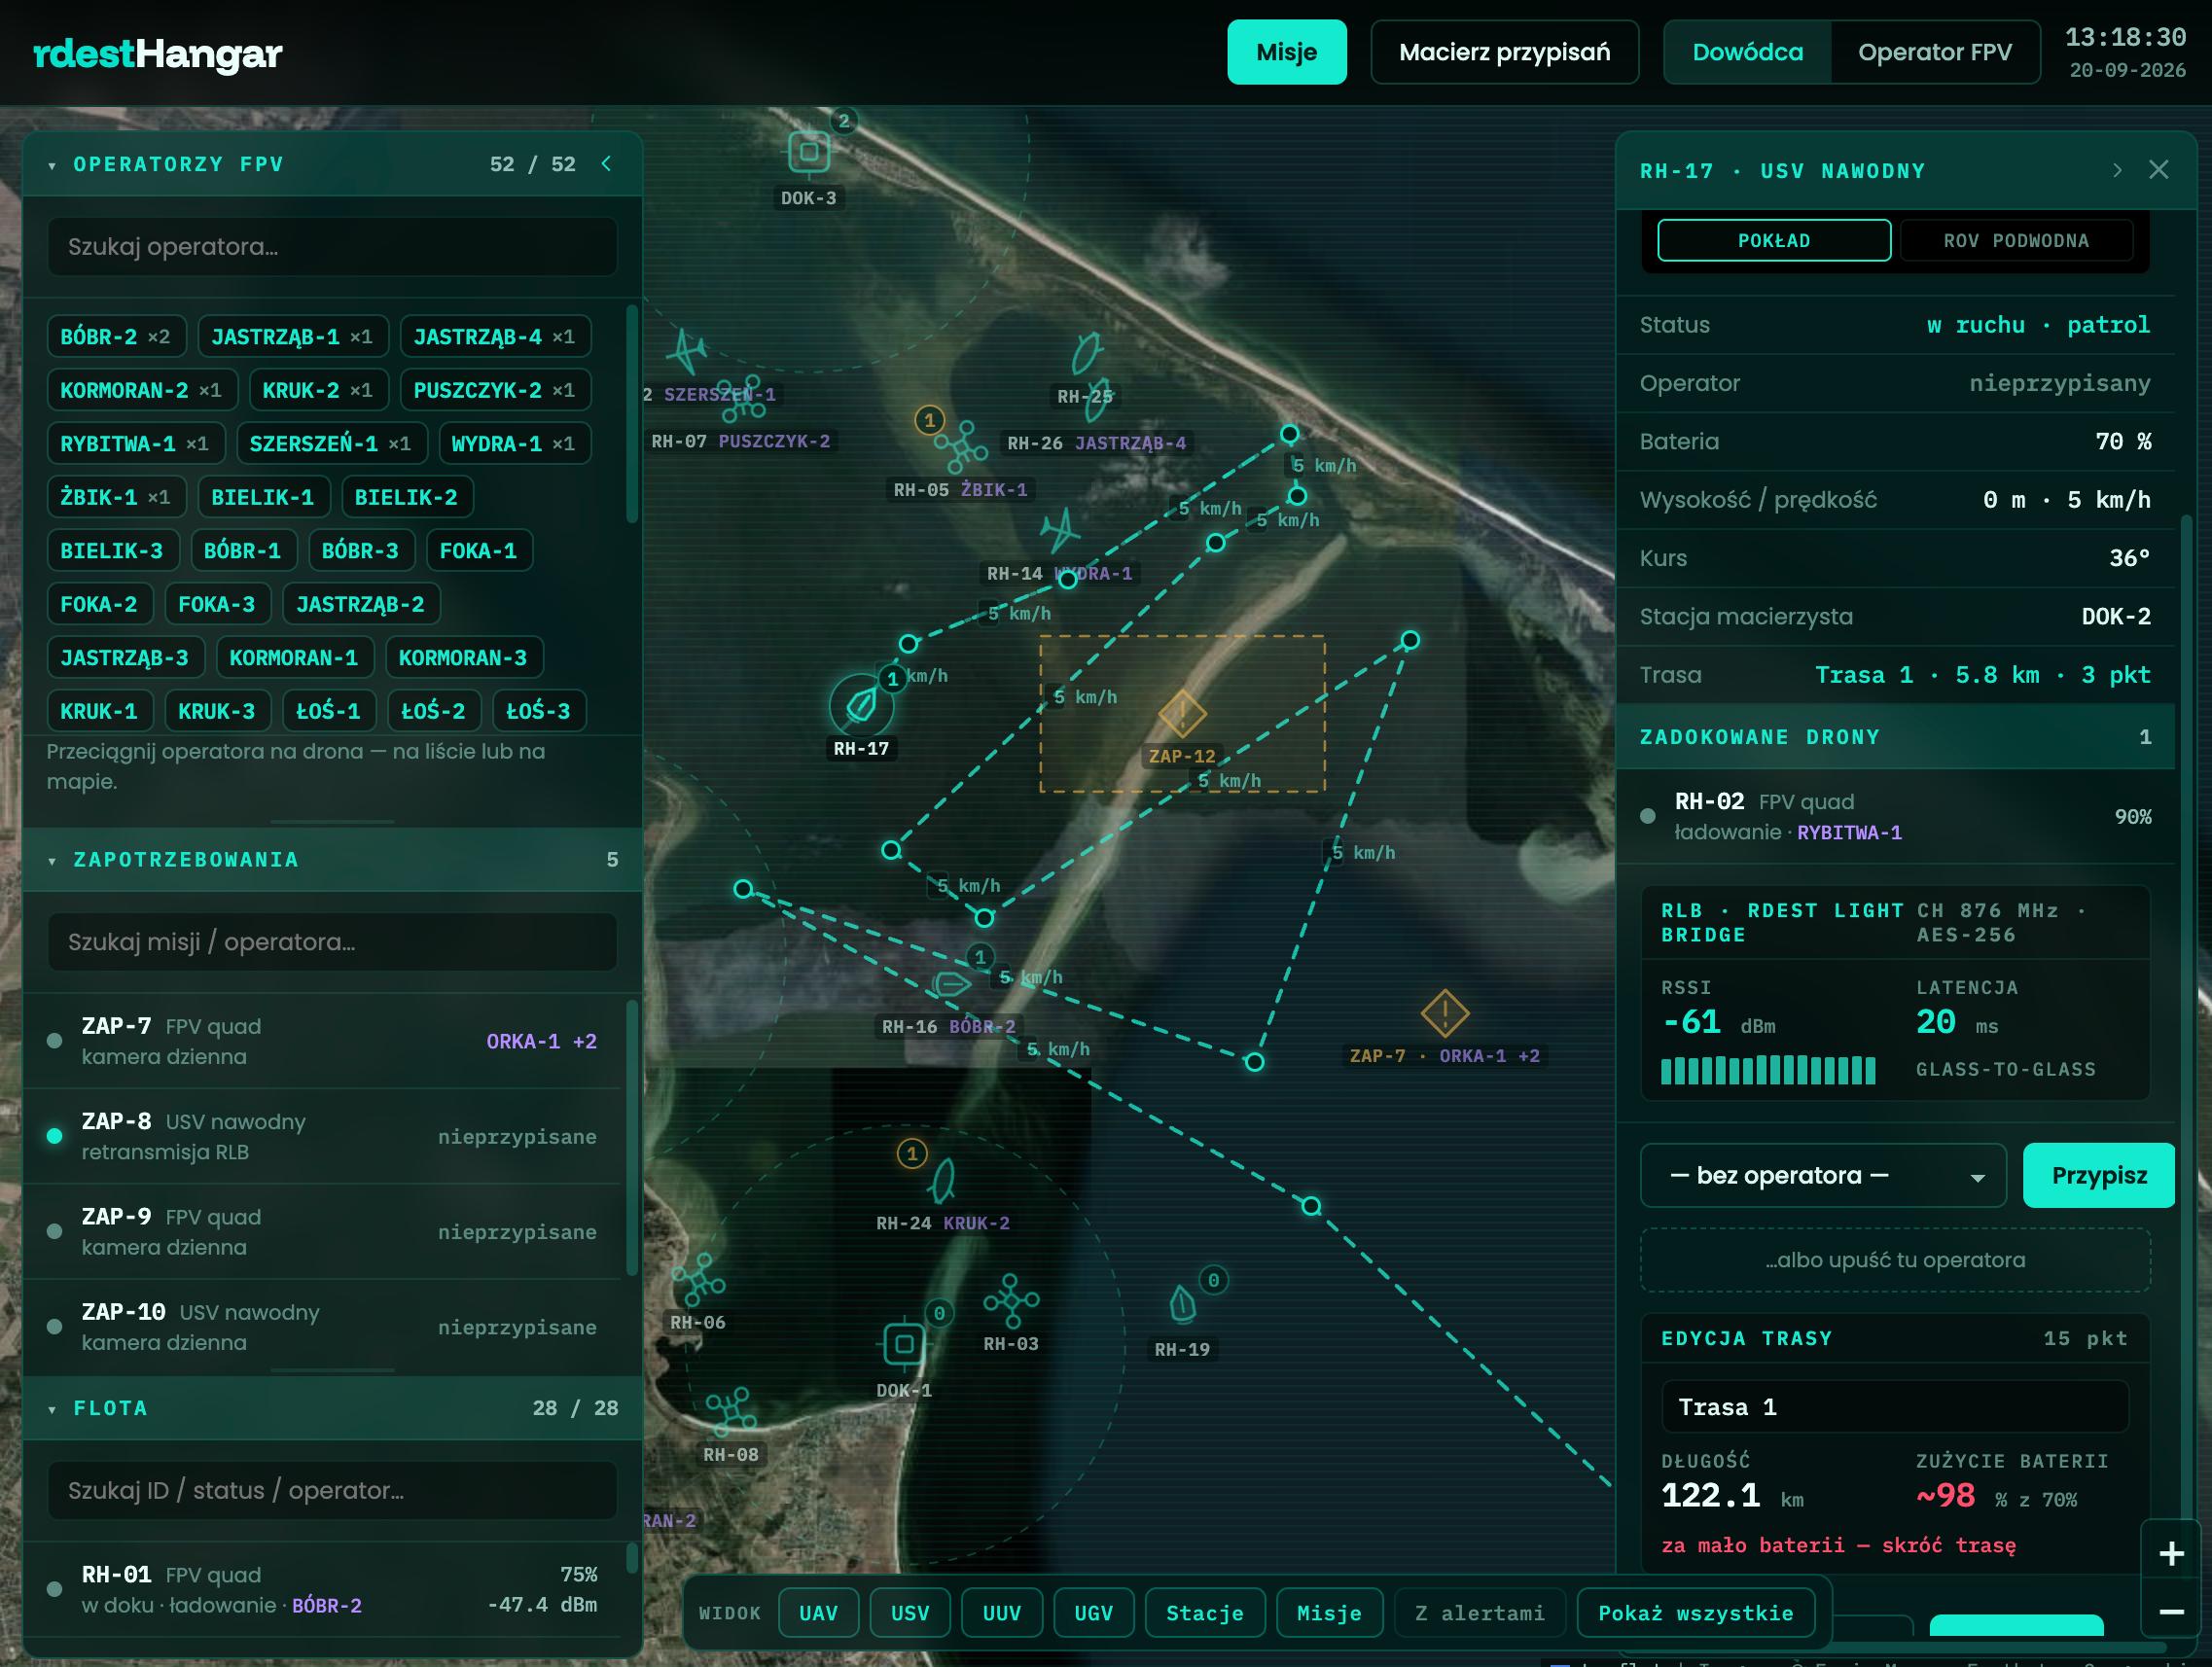Image resolution: width=2212 pixels, height=1667 pixels.
Task: Click the operator list scrollbar
Action: tap(632, 414)
